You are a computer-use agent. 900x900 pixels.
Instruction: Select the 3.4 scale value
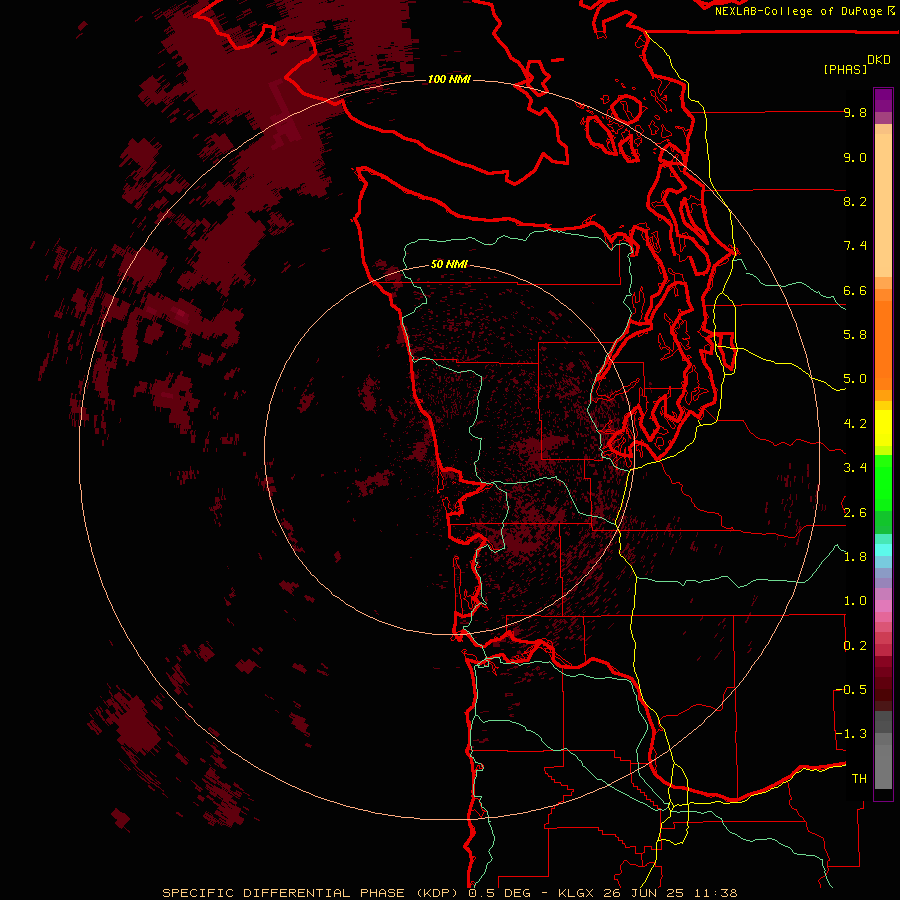pos(855,468)
